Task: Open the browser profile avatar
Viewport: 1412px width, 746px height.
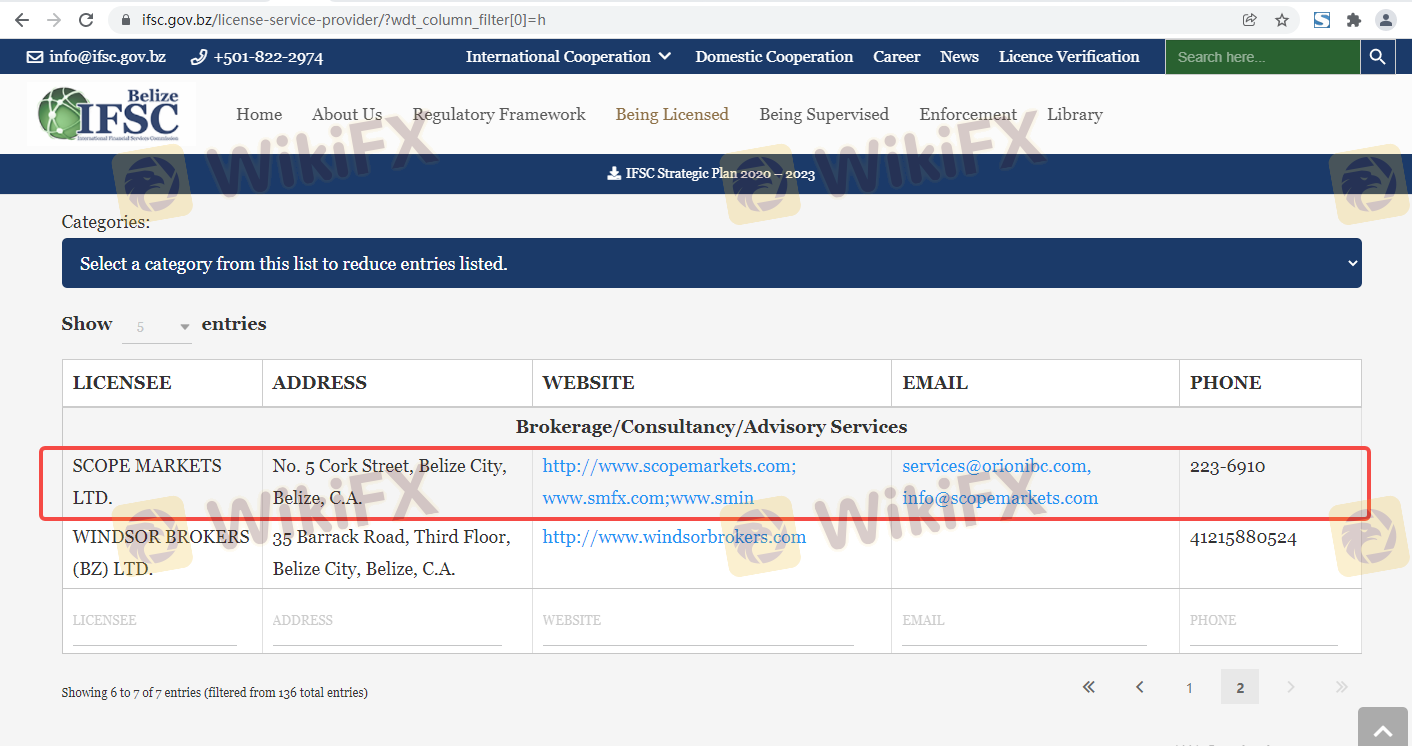Action: [x=1385, y=20]
